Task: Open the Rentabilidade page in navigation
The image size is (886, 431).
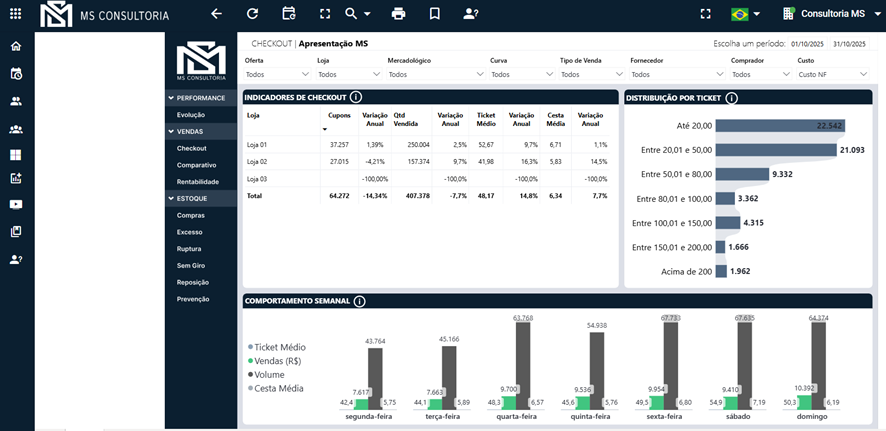Action: [x=197, y=182]
